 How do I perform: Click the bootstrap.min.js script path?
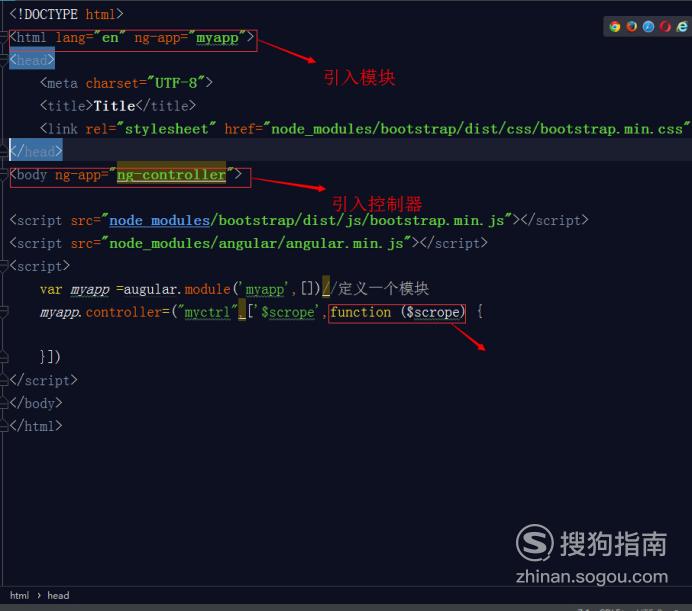307,220
